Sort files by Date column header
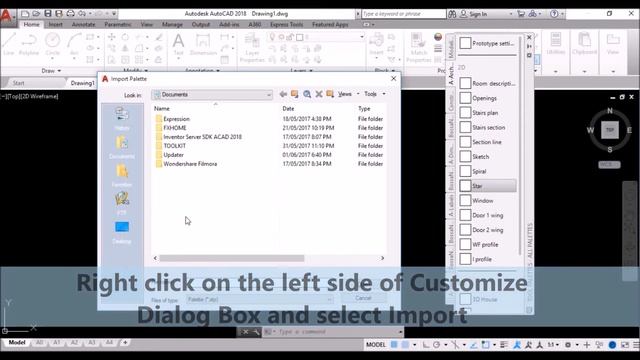Viewport: 640px width, 360px height. [x=288, y=109]
